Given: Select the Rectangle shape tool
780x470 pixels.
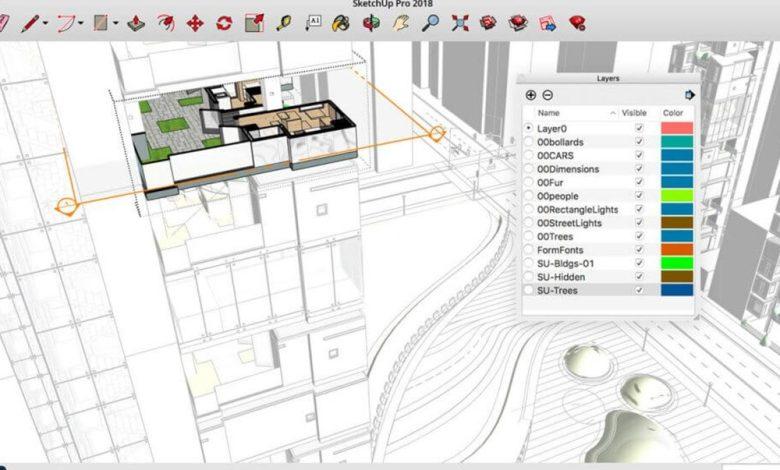Looking at the screenshot, I should pos(101,23).
